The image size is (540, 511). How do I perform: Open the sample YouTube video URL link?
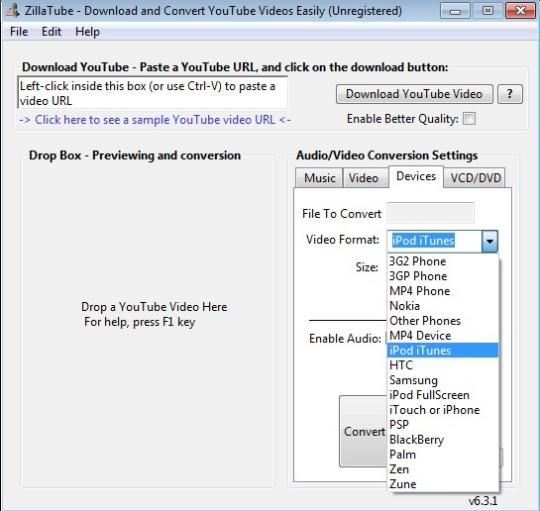click(x=155, y=120)
